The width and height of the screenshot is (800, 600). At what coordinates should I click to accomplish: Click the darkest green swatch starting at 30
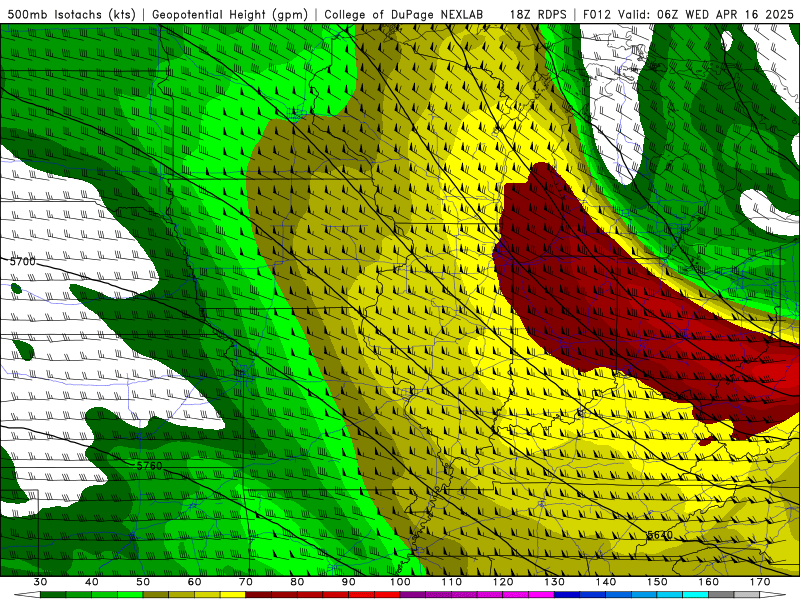click(x=53, y=595)
